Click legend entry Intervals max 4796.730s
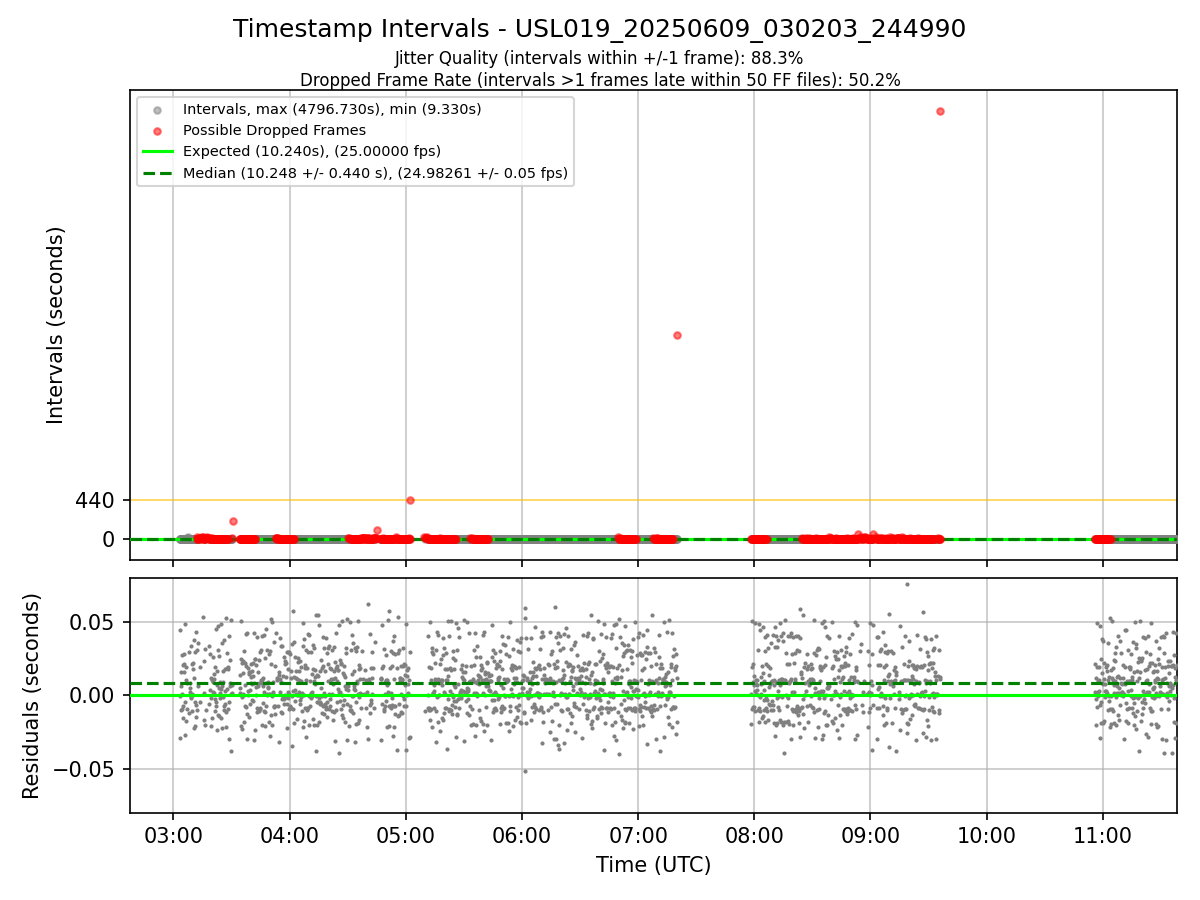Viewport: 1200px width, 900px height. coord(331,108)
